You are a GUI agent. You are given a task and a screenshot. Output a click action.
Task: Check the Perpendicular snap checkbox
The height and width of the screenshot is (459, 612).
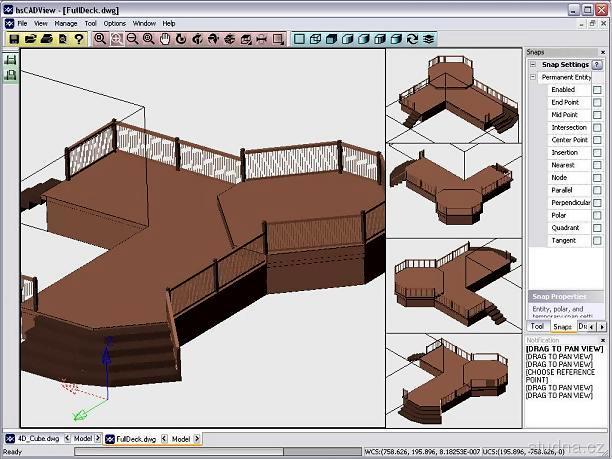pyautogui.click(x=597, y=203)
